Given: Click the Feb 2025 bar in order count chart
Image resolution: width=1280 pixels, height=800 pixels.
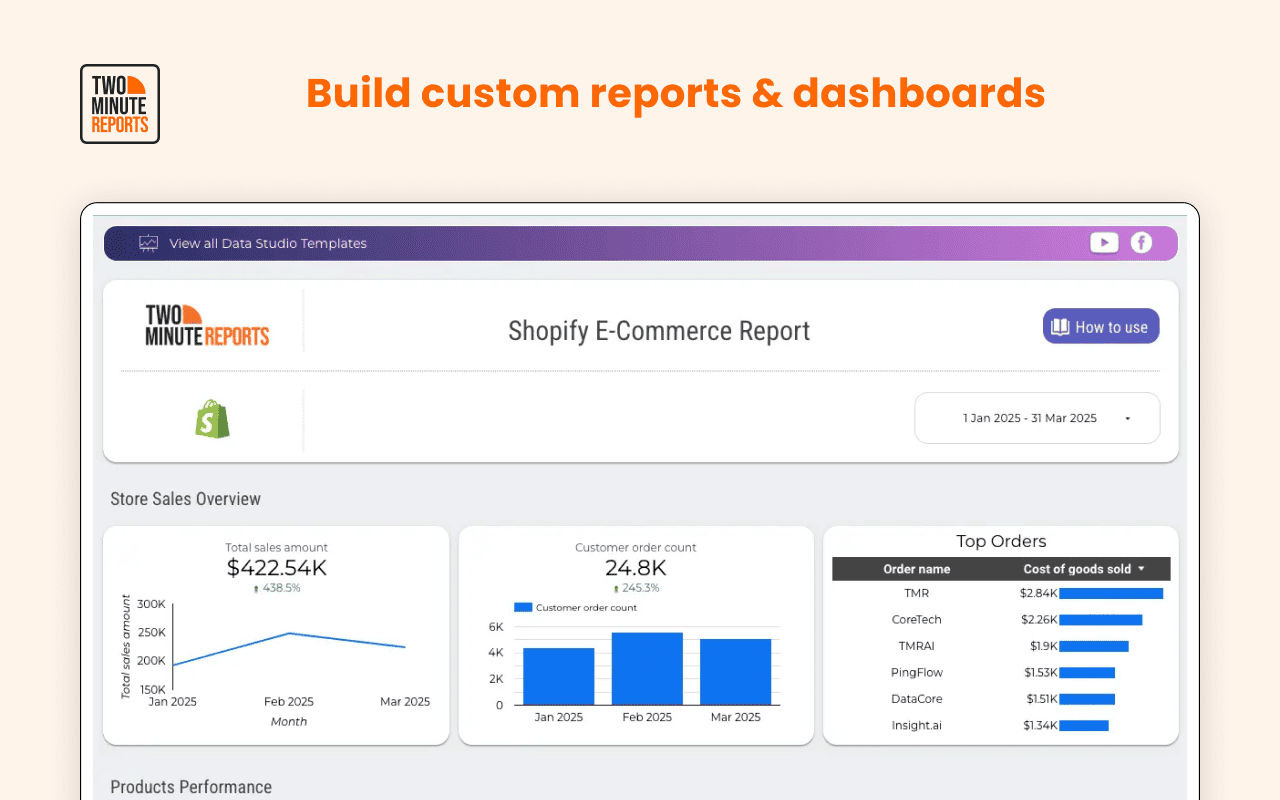Looking at the screenshot, I should click(647, 668).
